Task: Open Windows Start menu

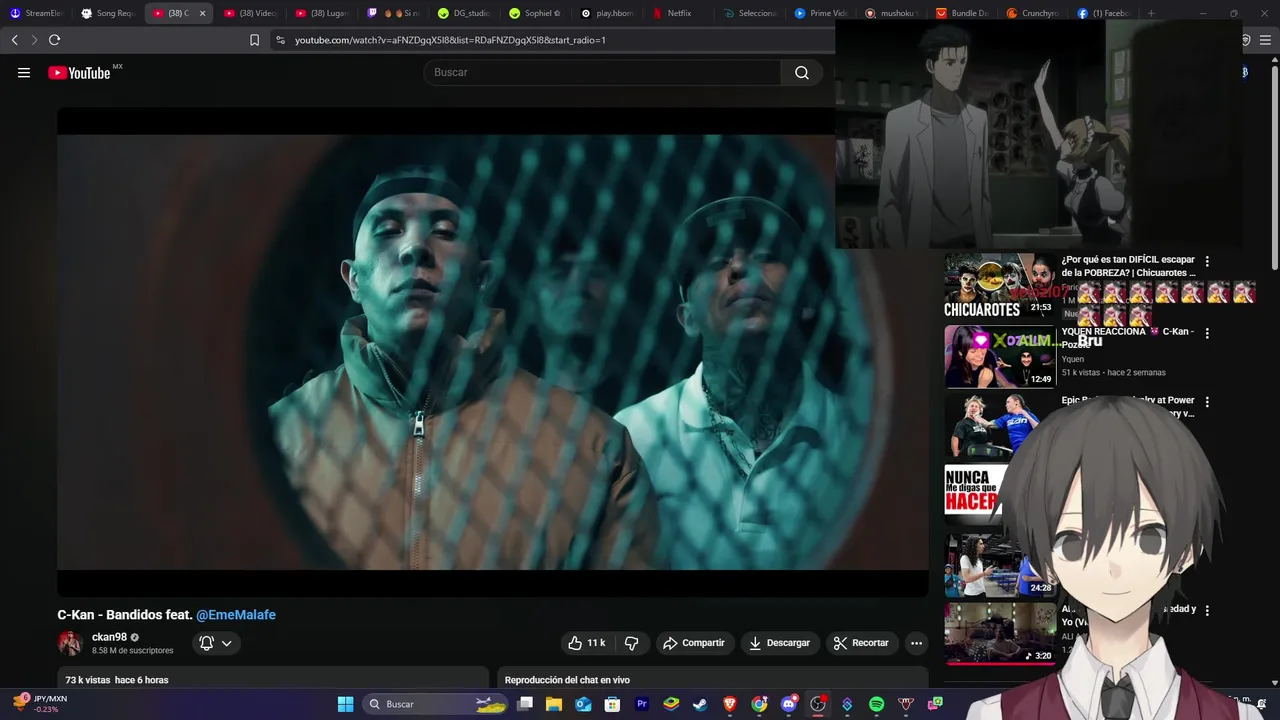Action: tap(345, 704)
